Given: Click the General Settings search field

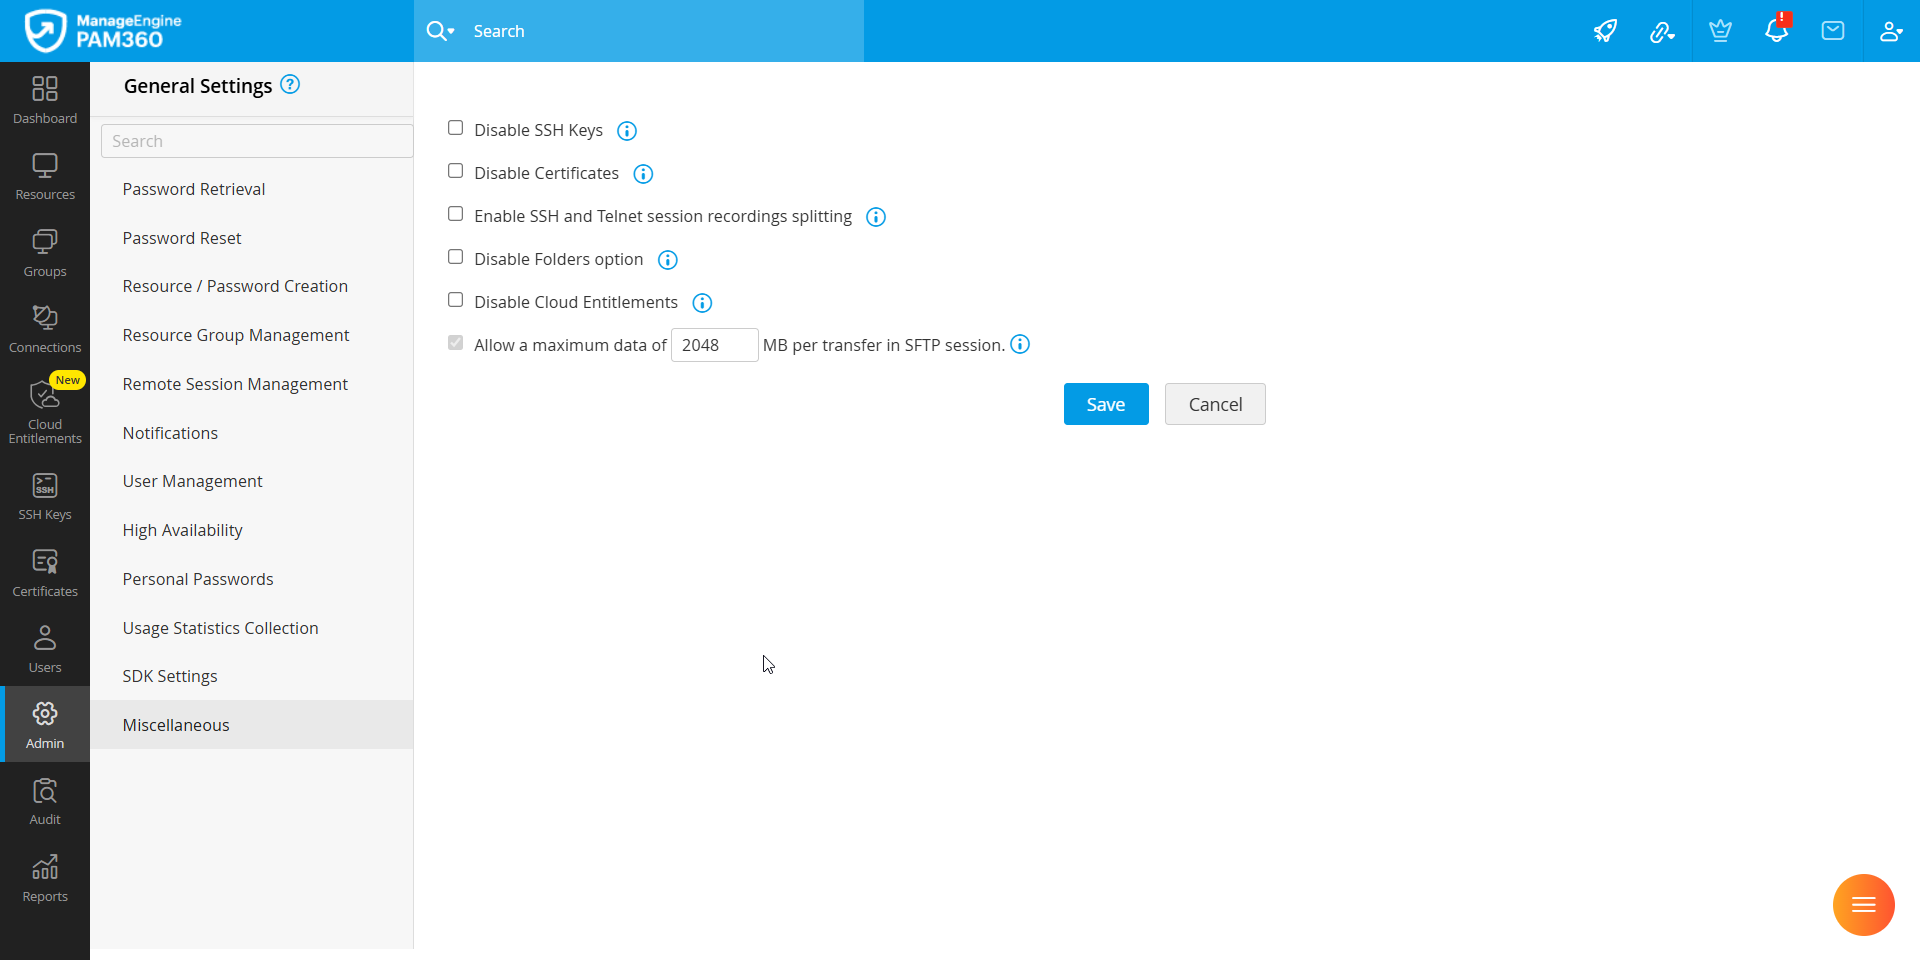Looking at the screenshot, I should coord(257,141).
